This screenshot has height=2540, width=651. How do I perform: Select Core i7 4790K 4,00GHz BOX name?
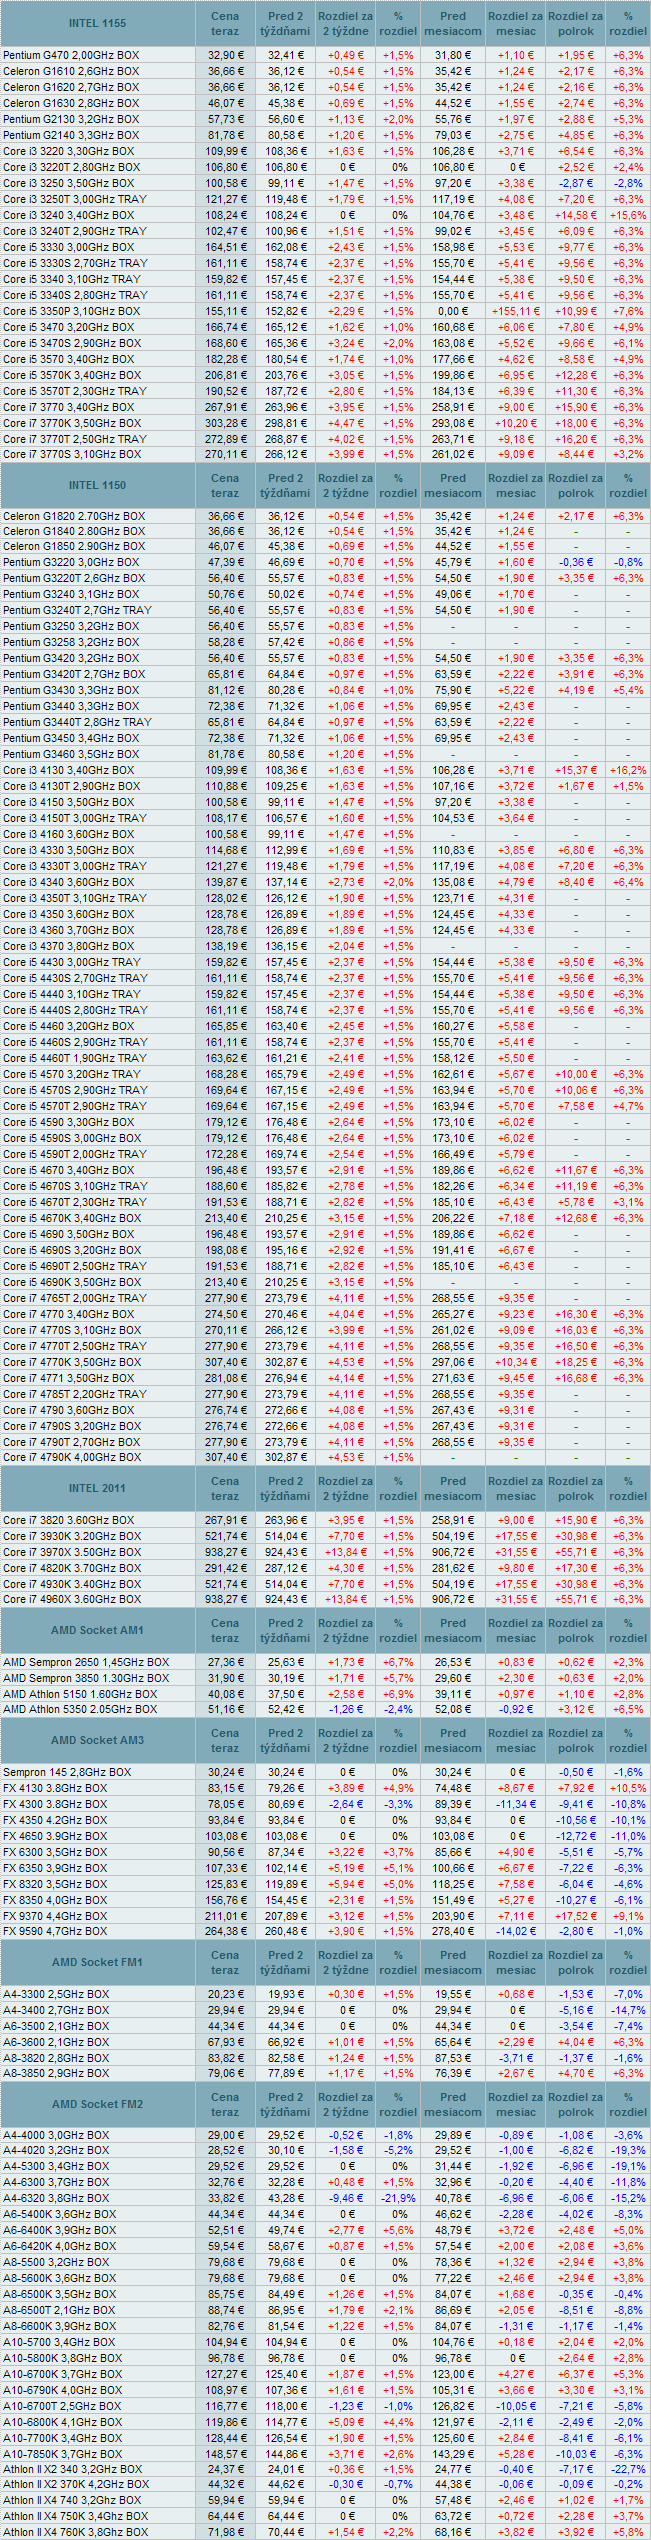pos(72,1457)
